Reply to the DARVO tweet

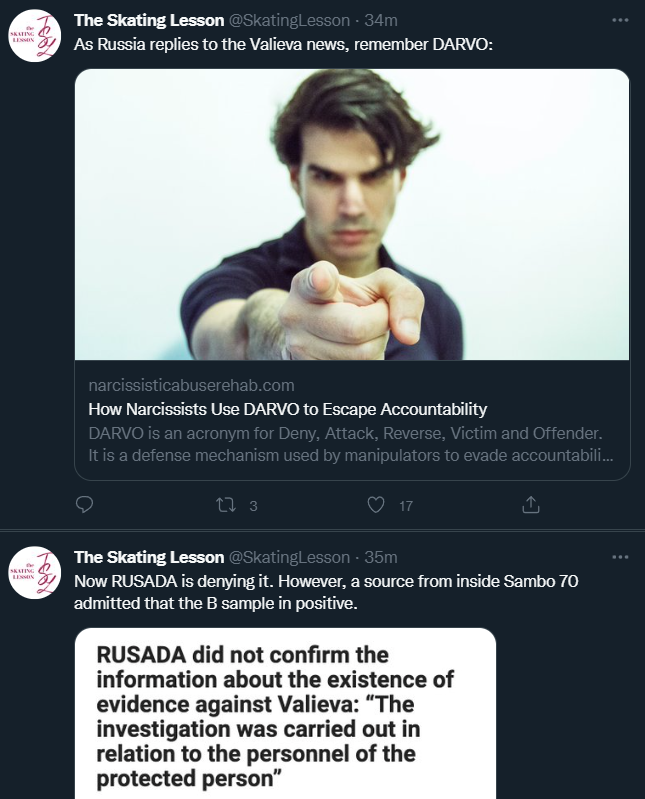85,505
